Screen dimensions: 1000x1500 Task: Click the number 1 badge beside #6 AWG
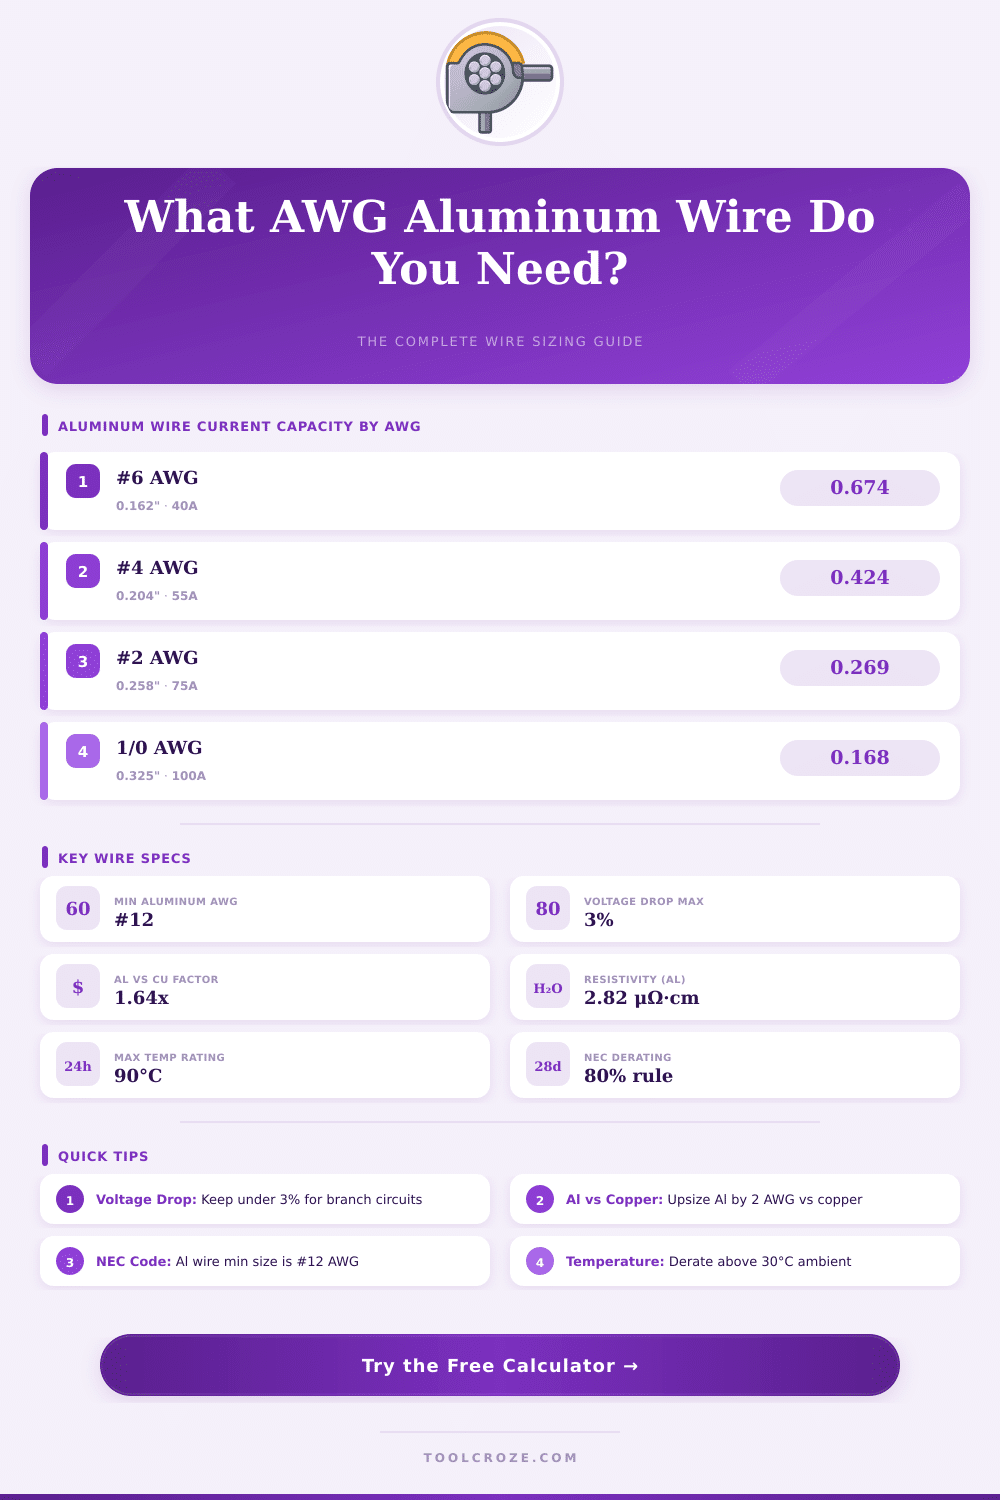click(83, 481)
